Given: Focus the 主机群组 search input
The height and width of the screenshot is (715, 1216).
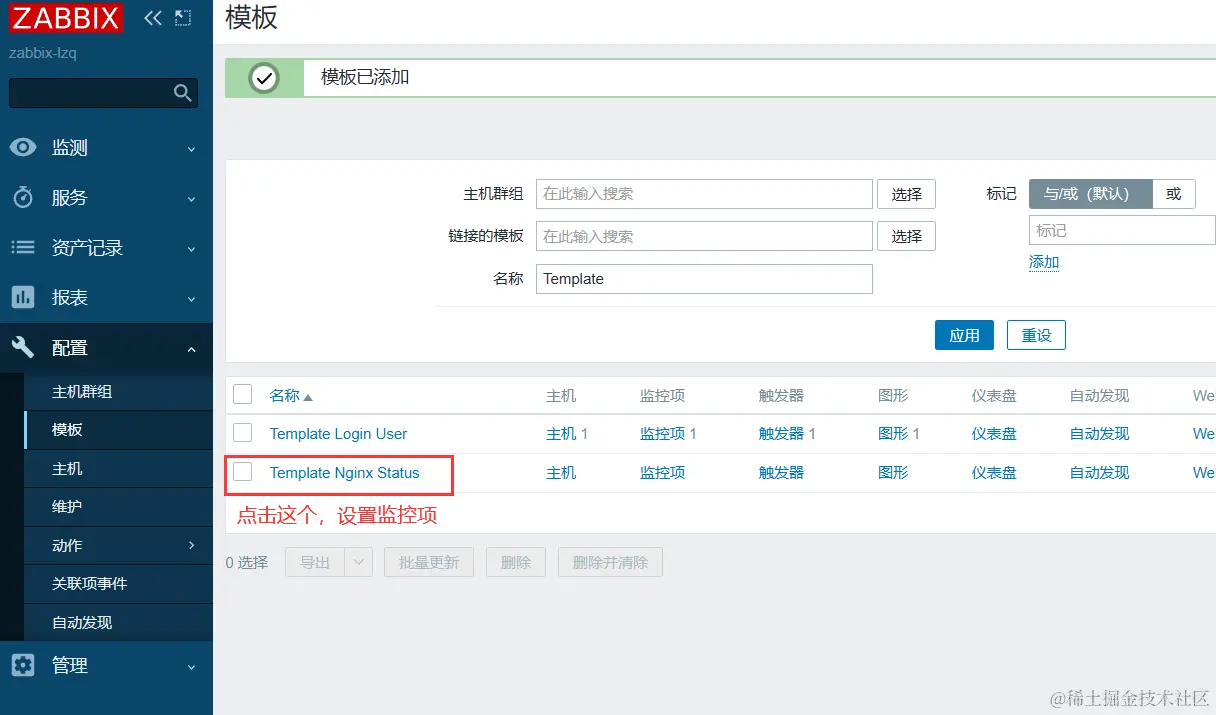Looking at the screenshot, I should [704, 194].
